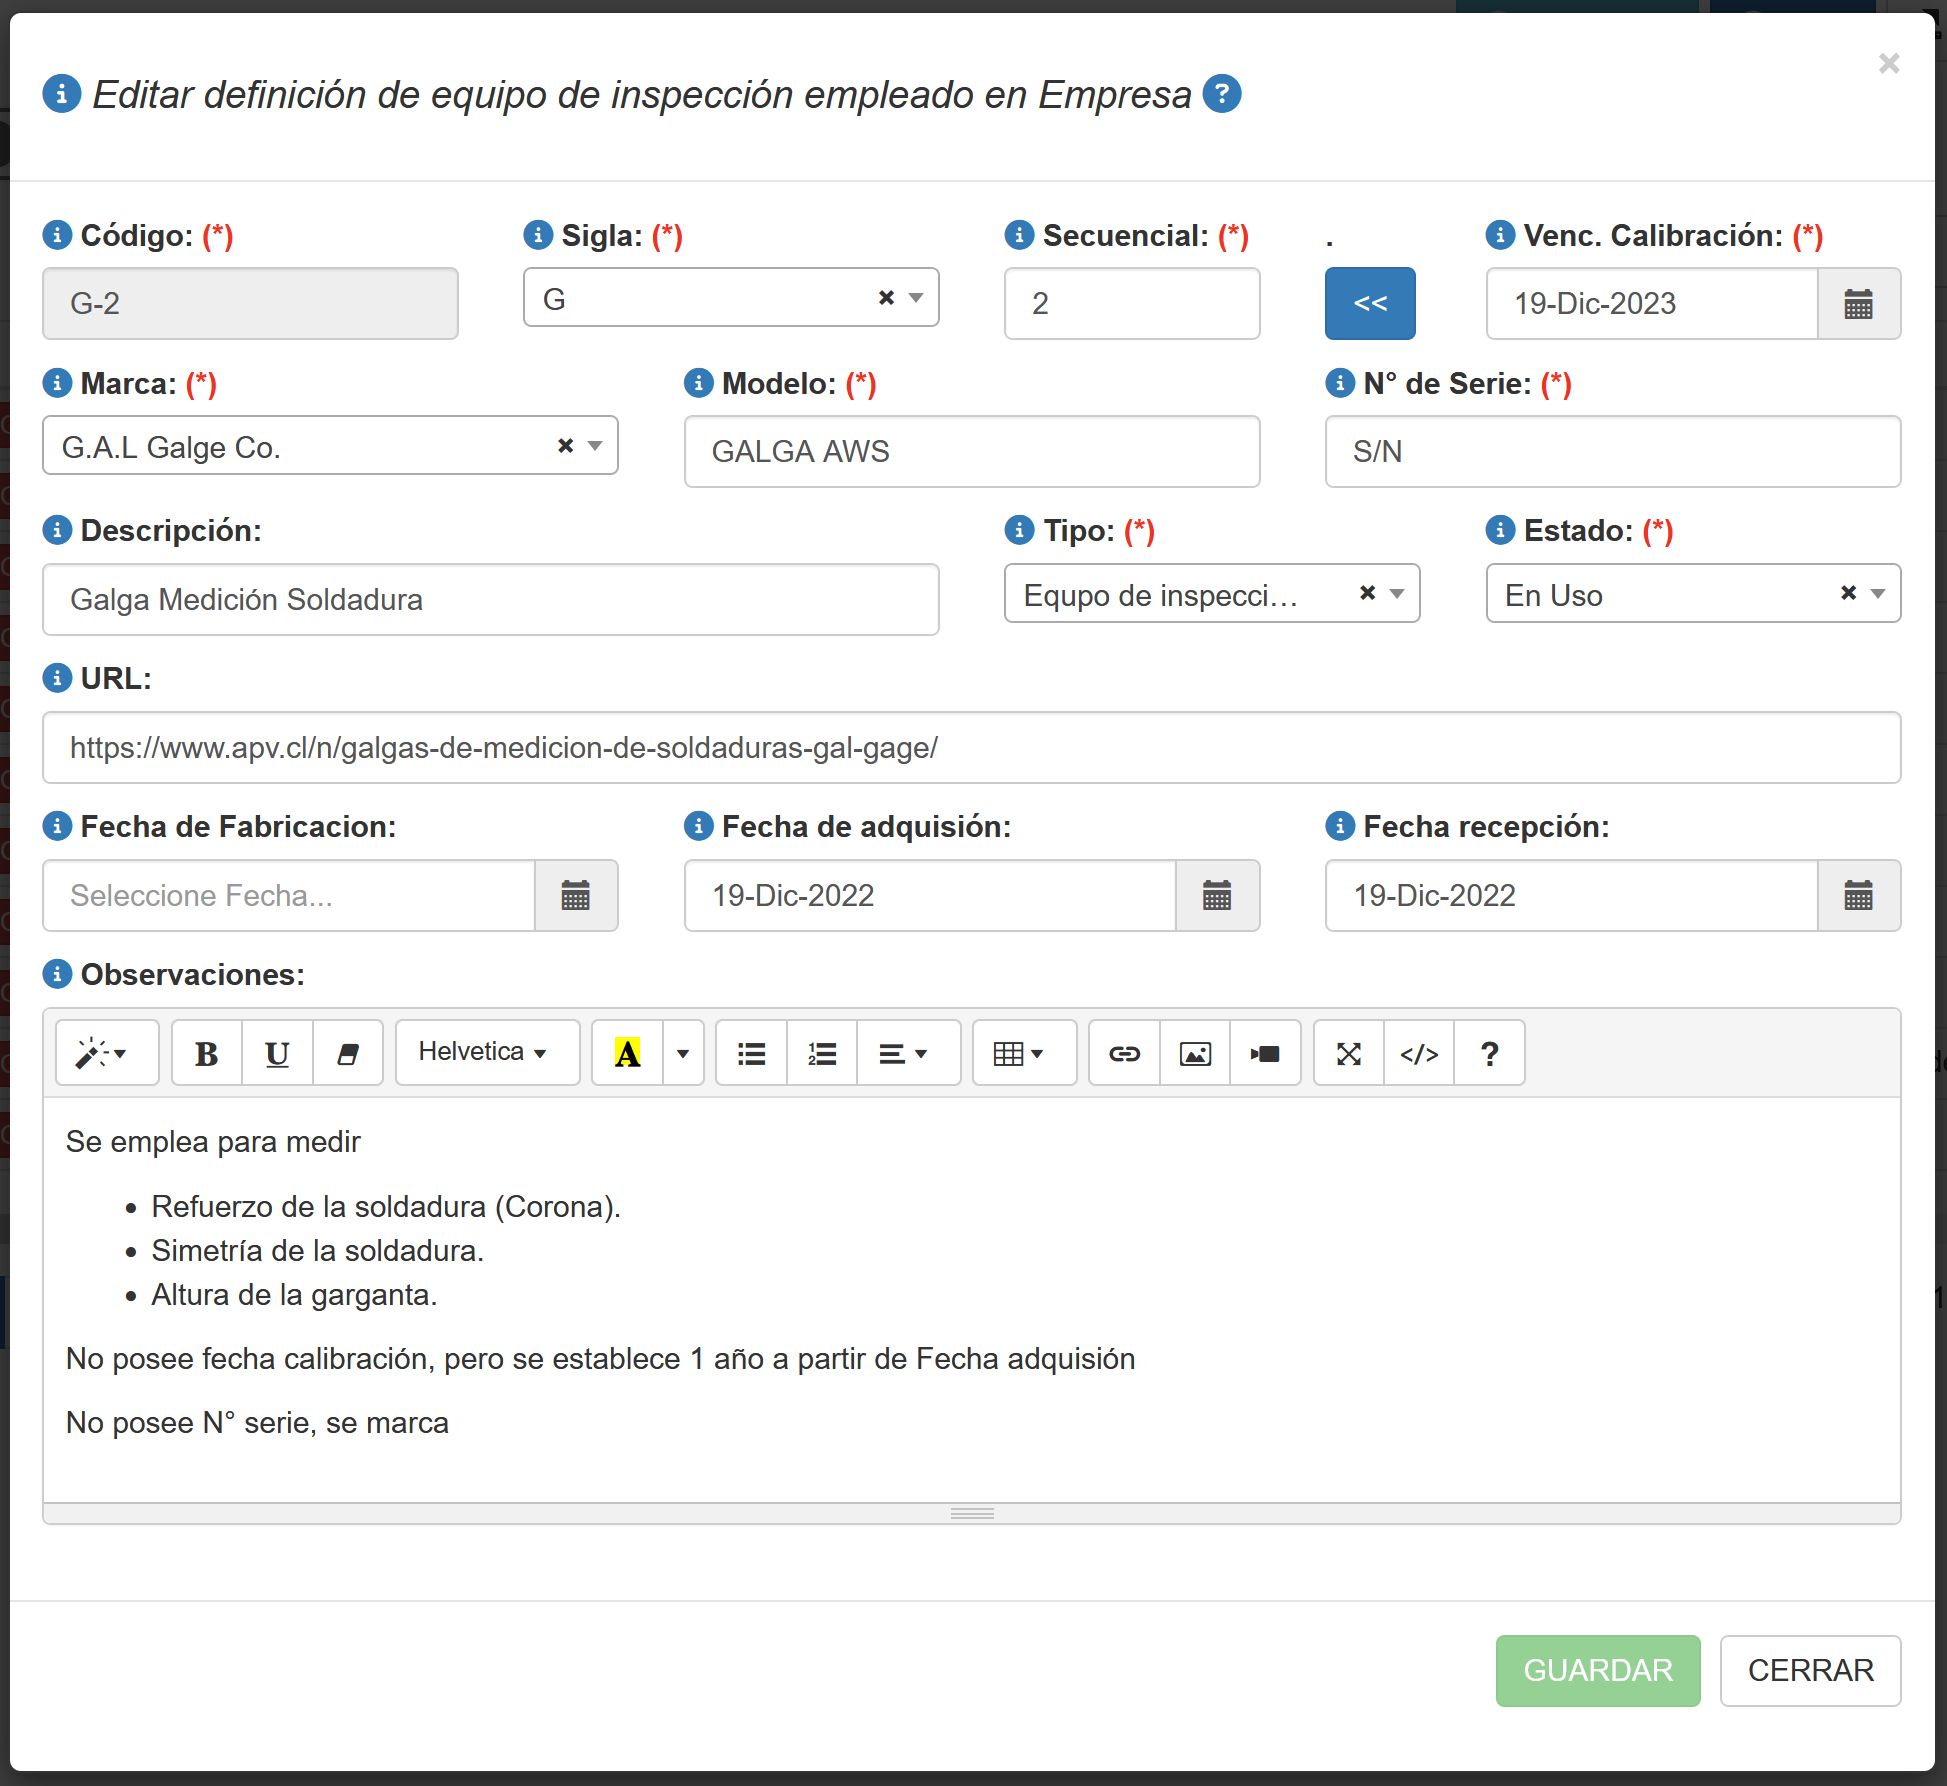Clear the Marca selection with x
Screen dimensions: 1947x1786
pos(565,446)
